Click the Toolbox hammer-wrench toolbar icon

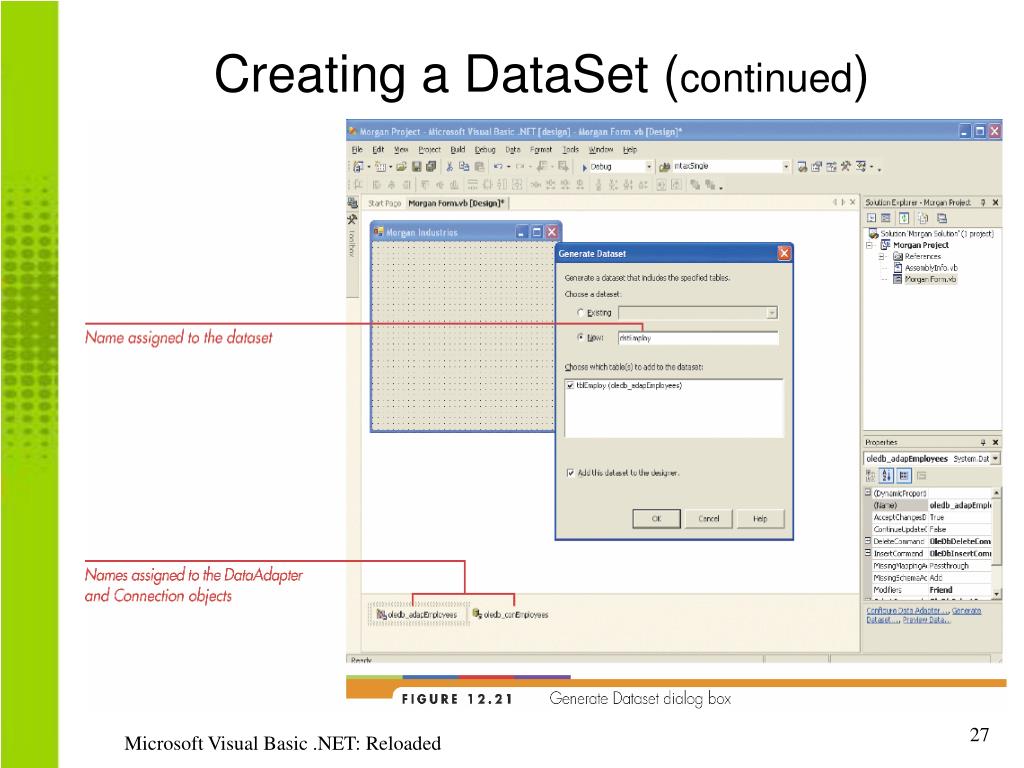click(846, 166)
